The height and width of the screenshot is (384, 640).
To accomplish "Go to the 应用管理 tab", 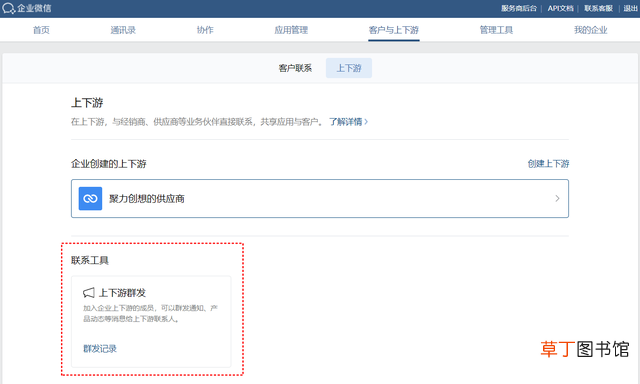I will (291, 30).
